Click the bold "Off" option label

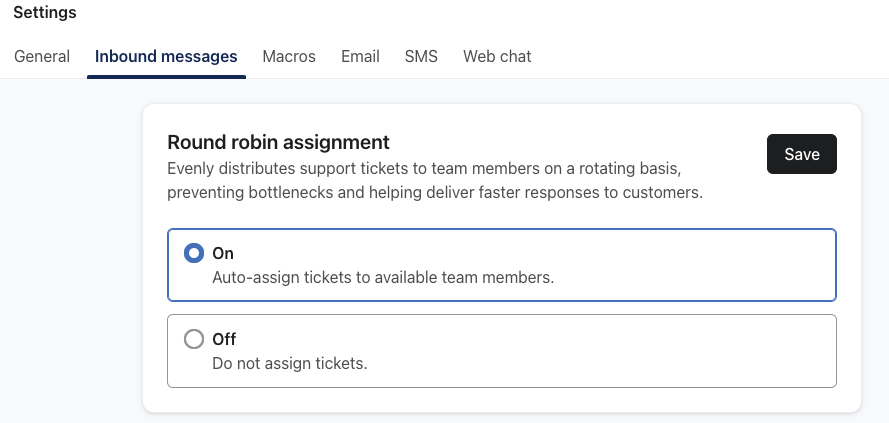click(224, 340)
